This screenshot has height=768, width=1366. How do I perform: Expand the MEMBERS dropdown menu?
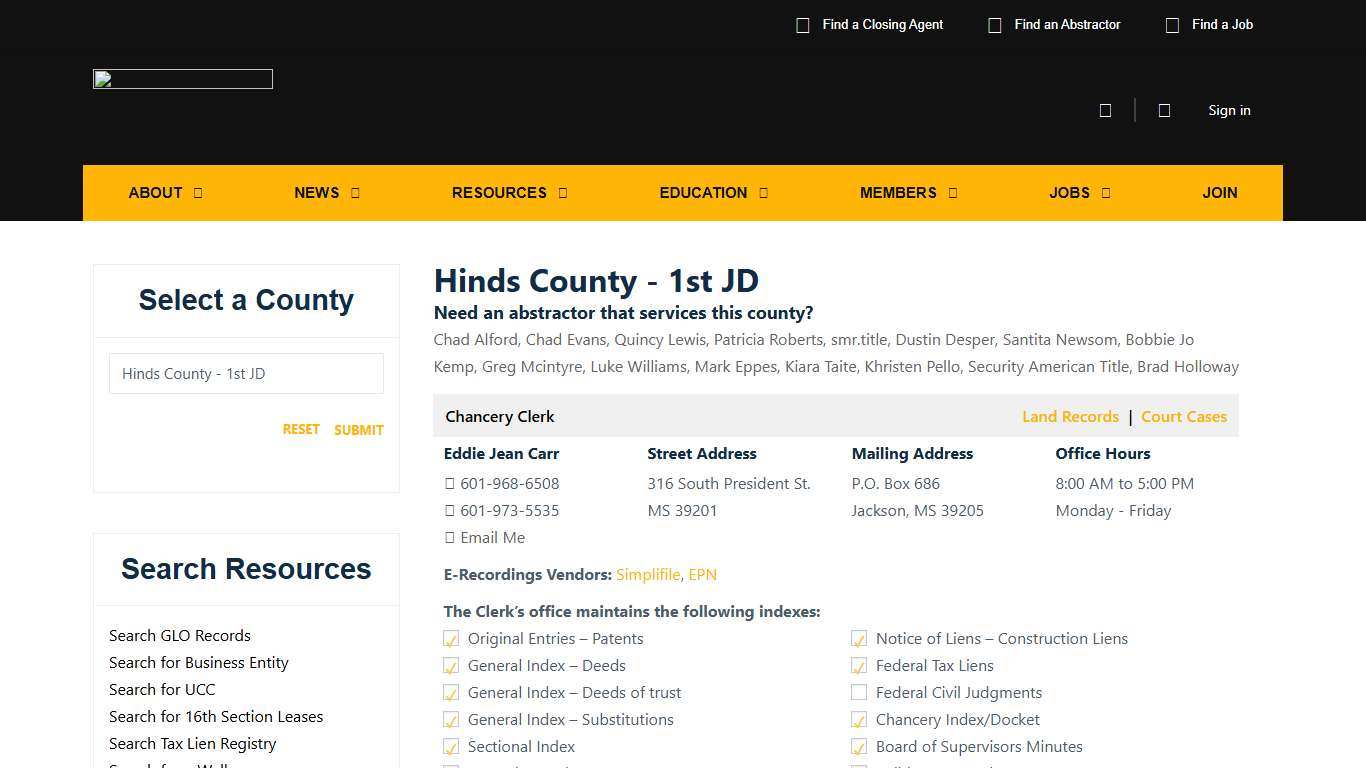click(x=952, y=193)
